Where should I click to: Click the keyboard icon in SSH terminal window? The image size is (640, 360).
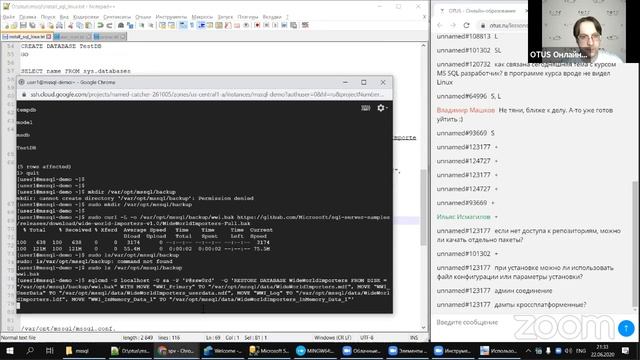[366, 108]
